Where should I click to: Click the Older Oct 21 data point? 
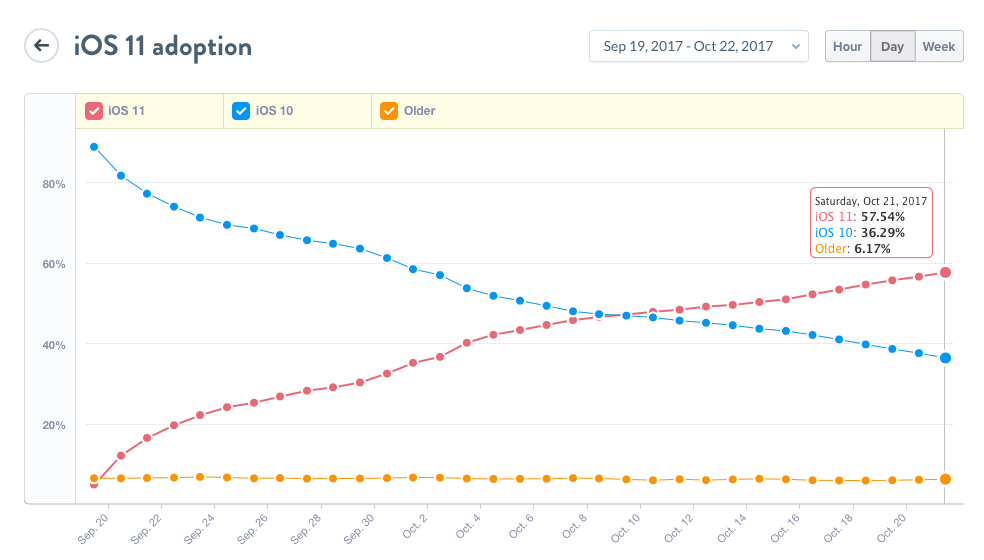tap(945, 479)
